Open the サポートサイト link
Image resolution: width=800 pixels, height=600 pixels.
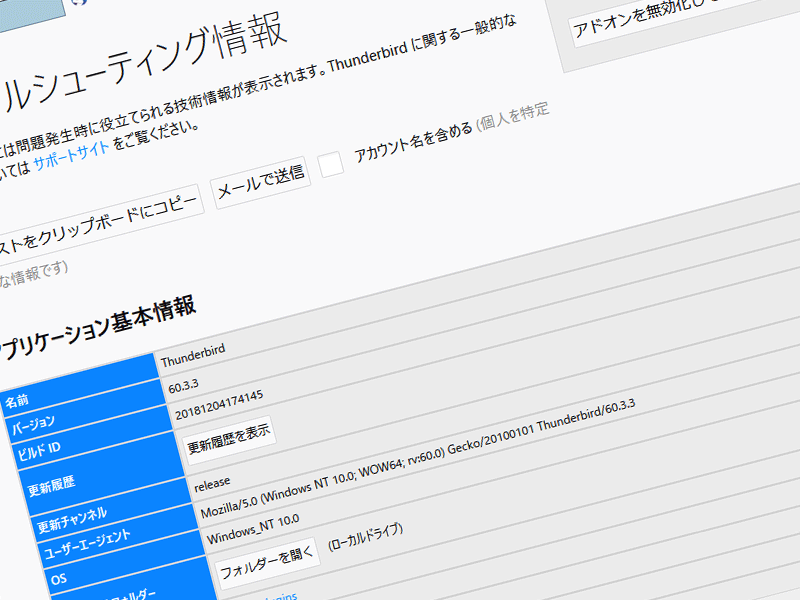coord(71,157)
